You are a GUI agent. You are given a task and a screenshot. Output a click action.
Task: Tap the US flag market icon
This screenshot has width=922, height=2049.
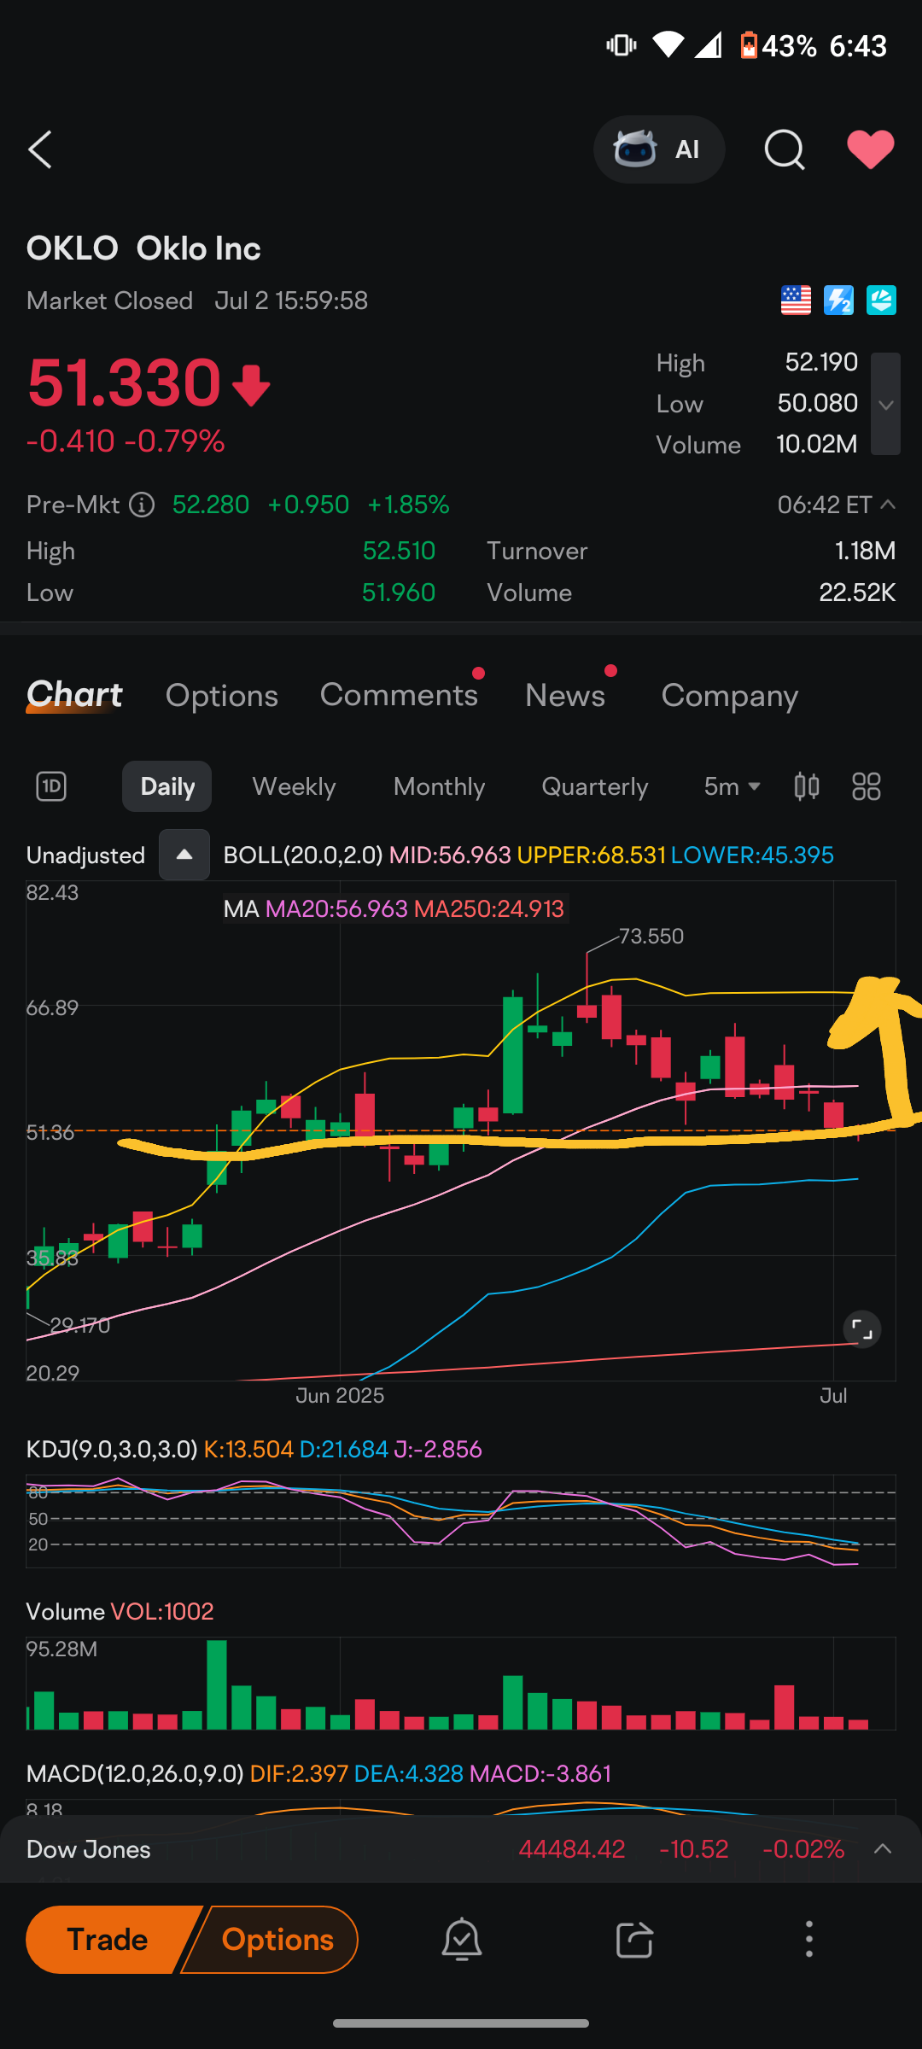point(796,300)
